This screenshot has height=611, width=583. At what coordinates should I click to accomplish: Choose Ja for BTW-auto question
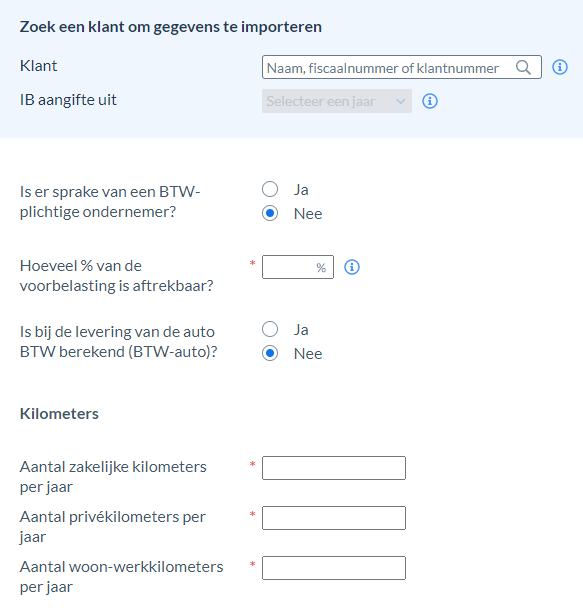(270, 329)
